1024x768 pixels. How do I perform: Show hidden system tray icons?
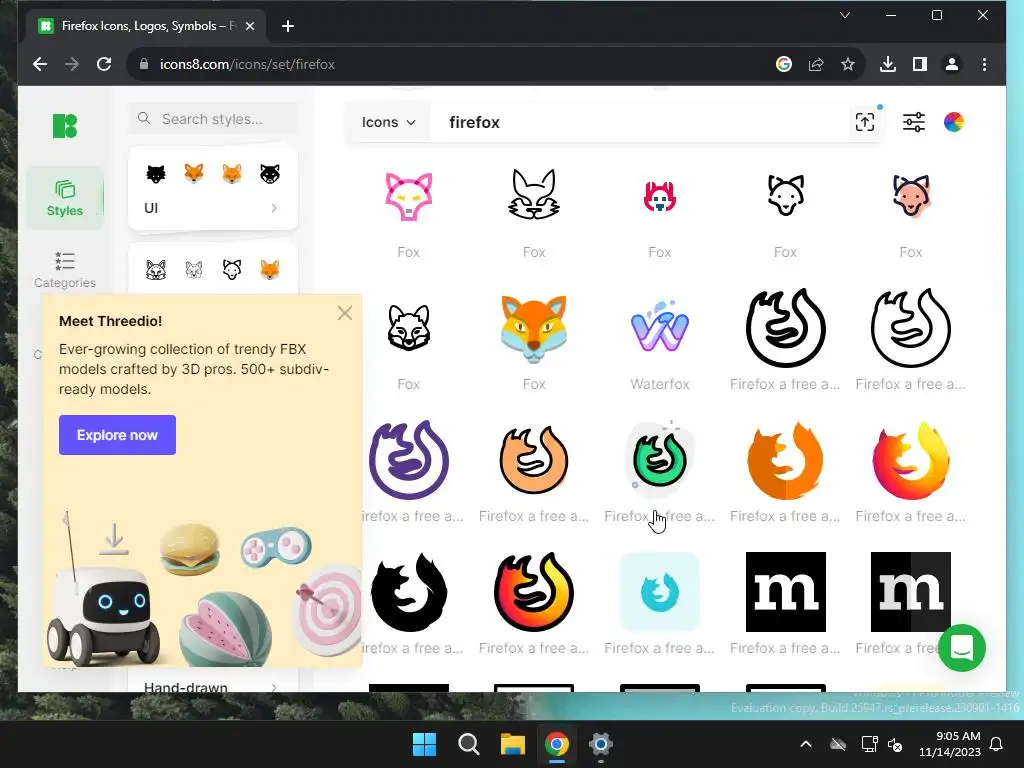coord(806,744)
